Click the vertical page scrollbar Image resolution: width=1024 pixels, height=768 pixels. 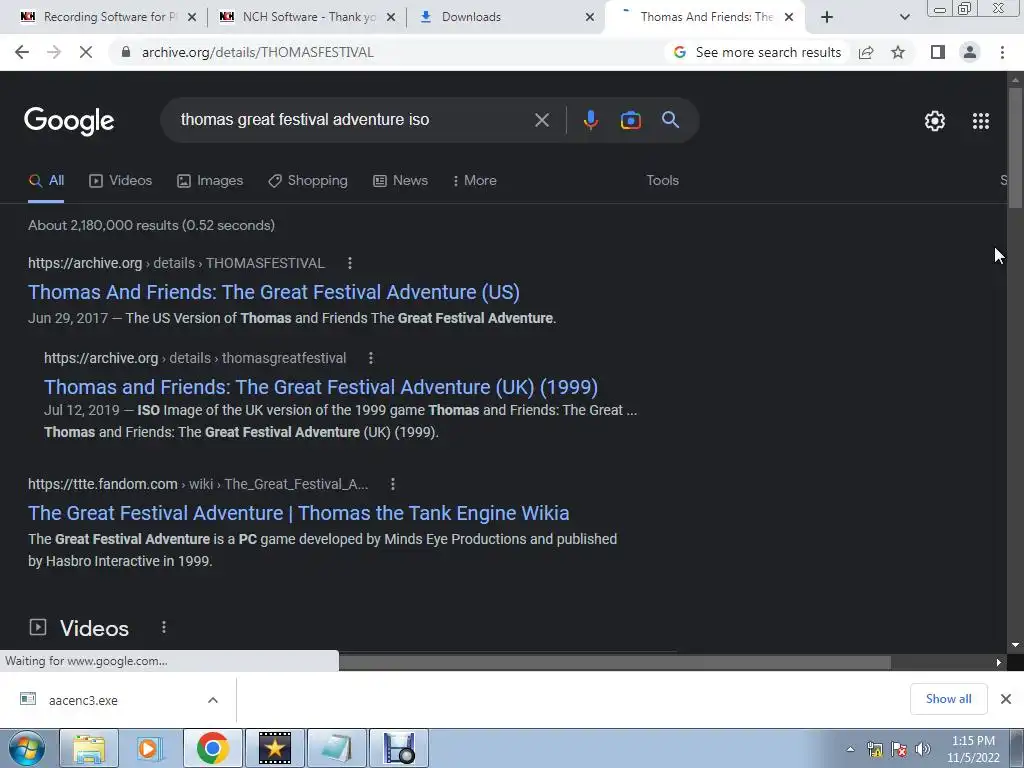pyautogui.click(x=1015, y=150)
